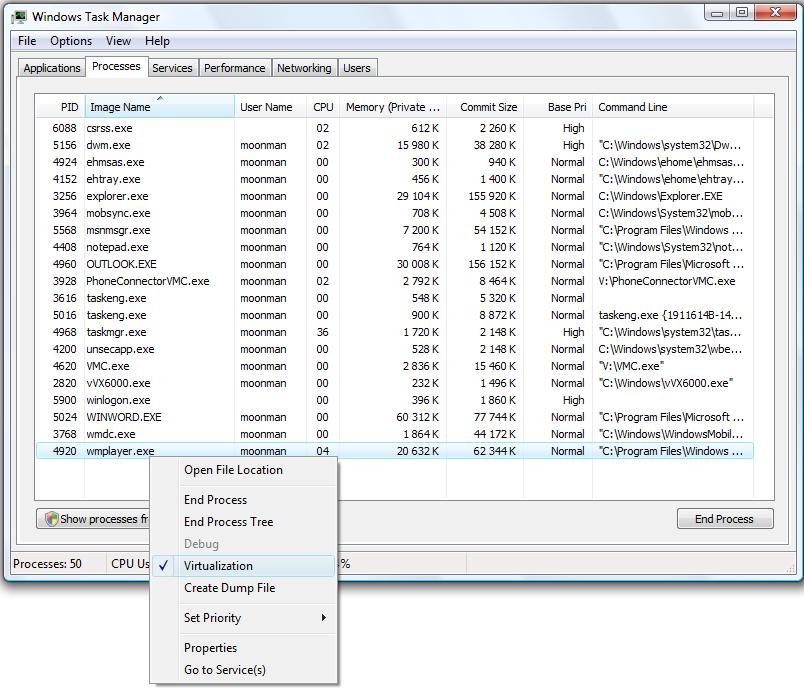
Task: Sort by the Base Pri column header
Action: pos(558,107)
